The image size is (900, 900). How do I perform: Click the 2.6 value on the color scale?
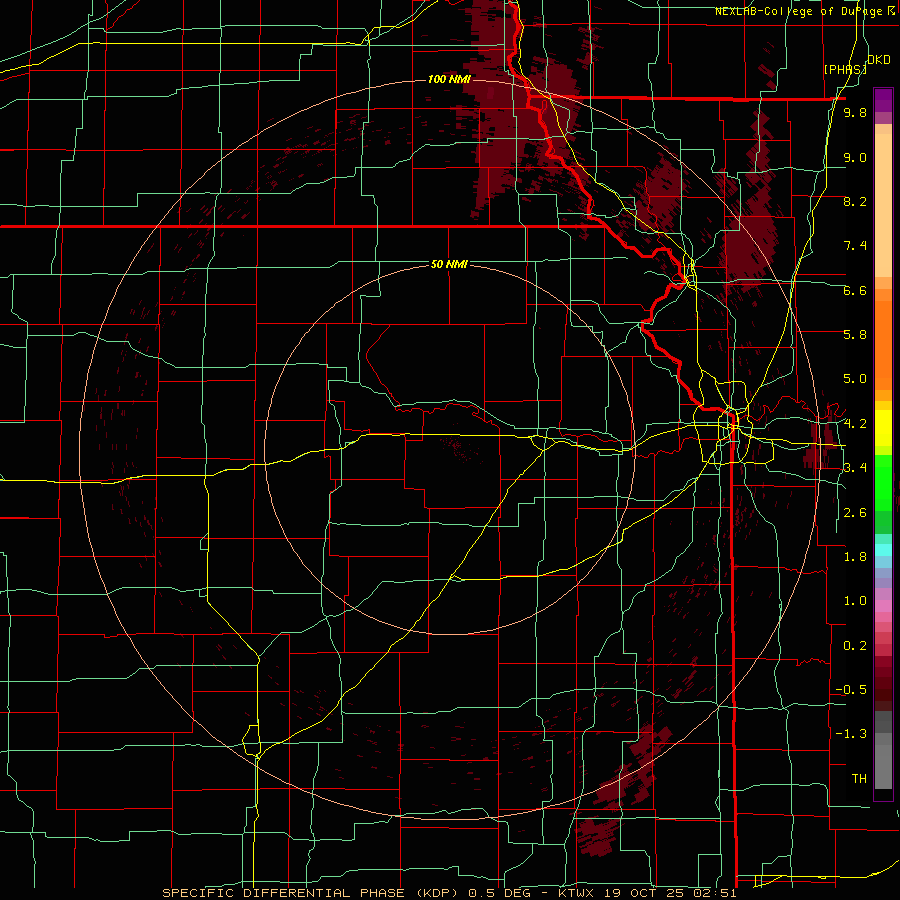point(855,513)
